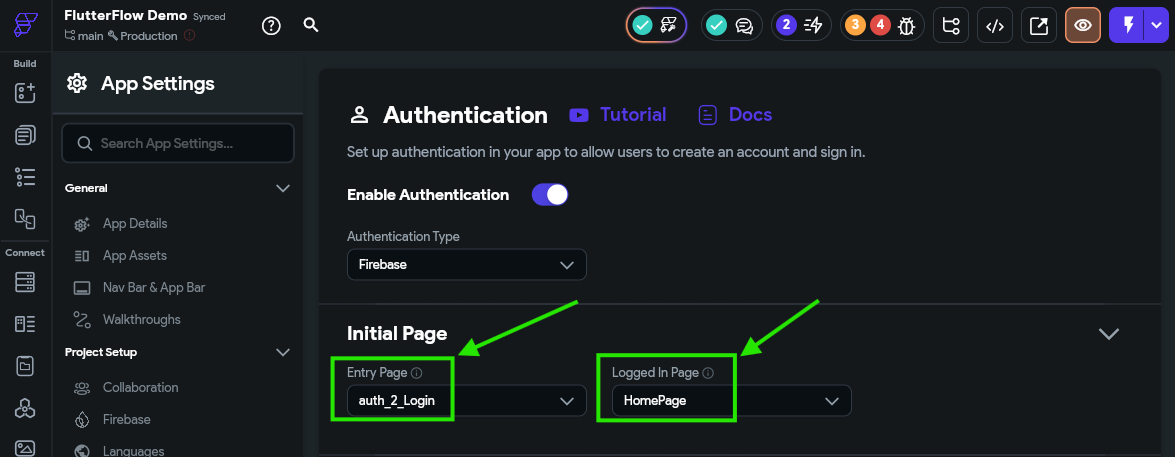Viewport: 1175px width, 457px height.
Task: Open the View Code icon
Action: 994,26
